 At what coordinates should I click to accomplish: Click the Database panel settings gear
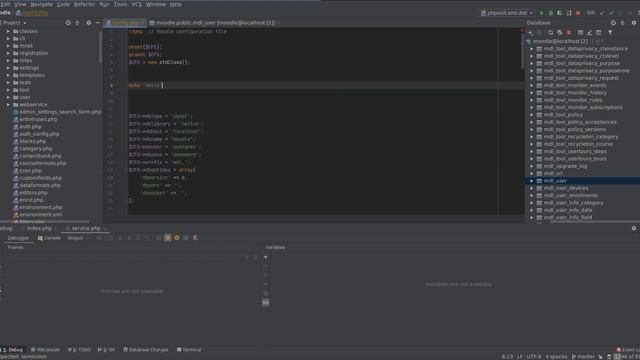tap(634, 23)
